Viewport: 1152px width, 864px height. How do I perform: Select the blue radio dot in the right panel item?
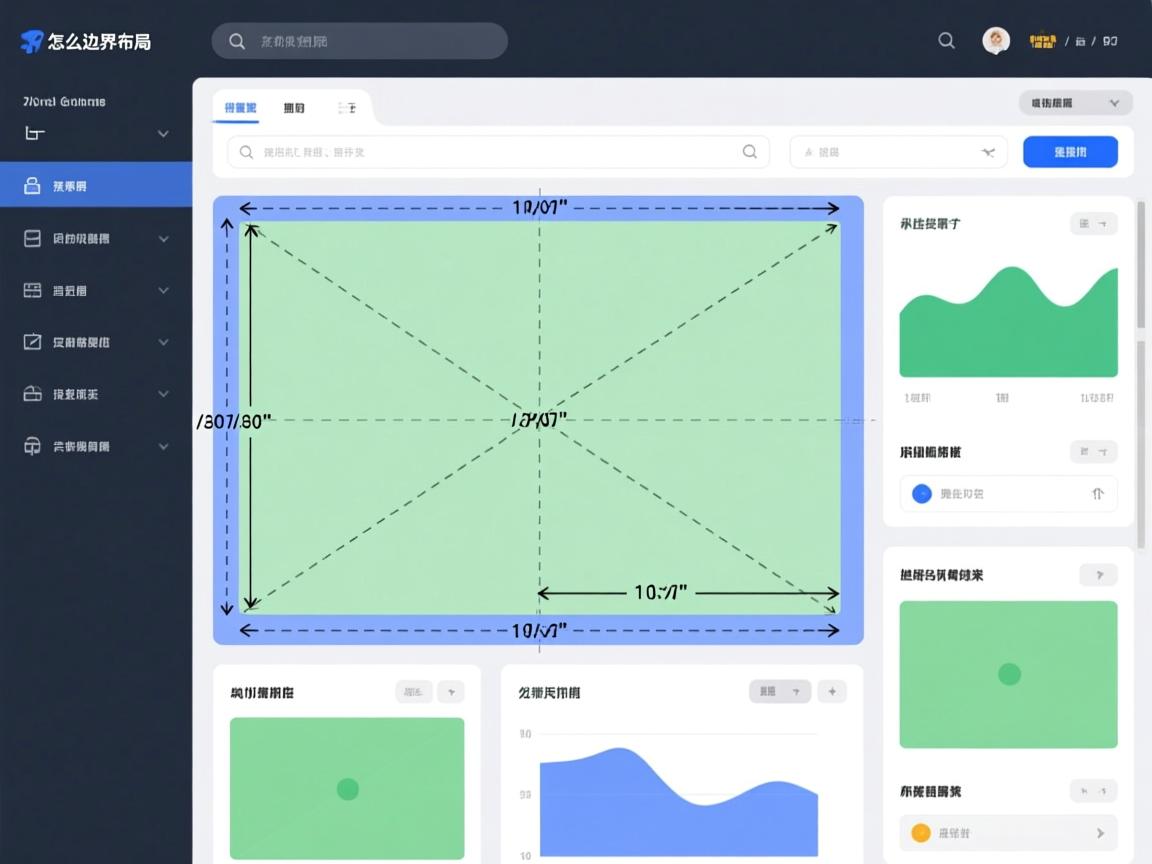tap(921, 493)
